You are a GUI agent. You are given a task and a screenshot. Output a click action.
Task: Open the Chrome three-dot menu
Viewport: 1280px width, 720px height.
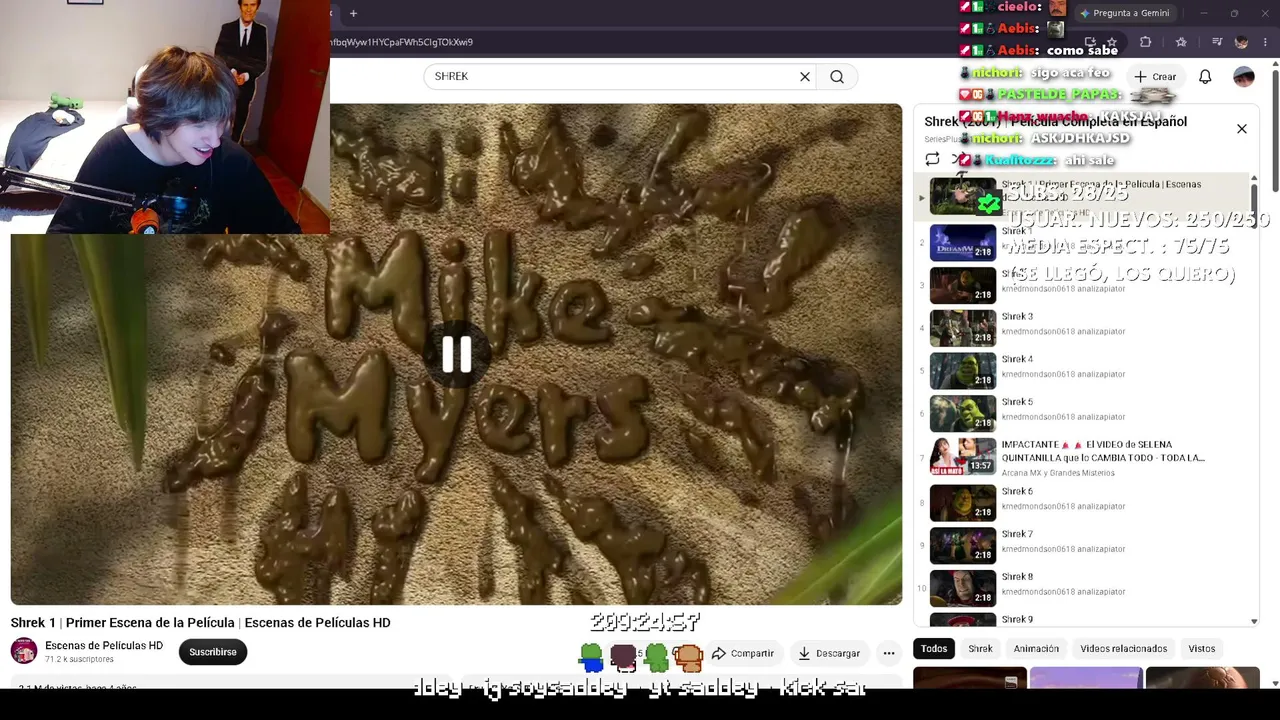[1266, 42]
